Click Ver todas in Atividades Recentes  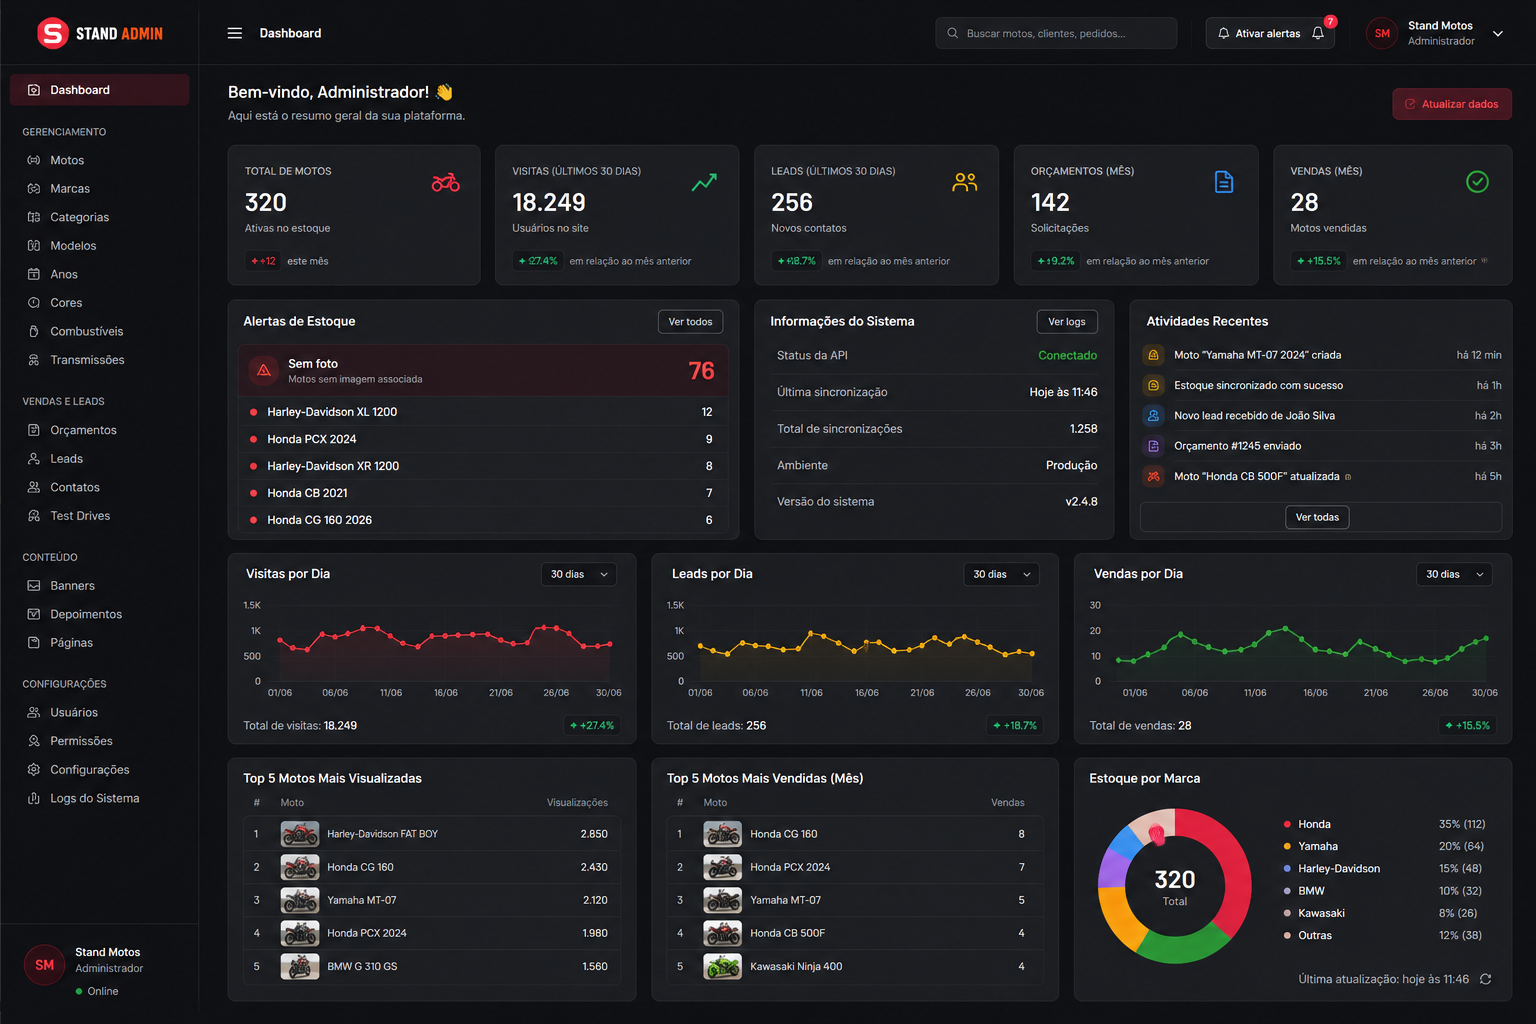coord(1317,517)
